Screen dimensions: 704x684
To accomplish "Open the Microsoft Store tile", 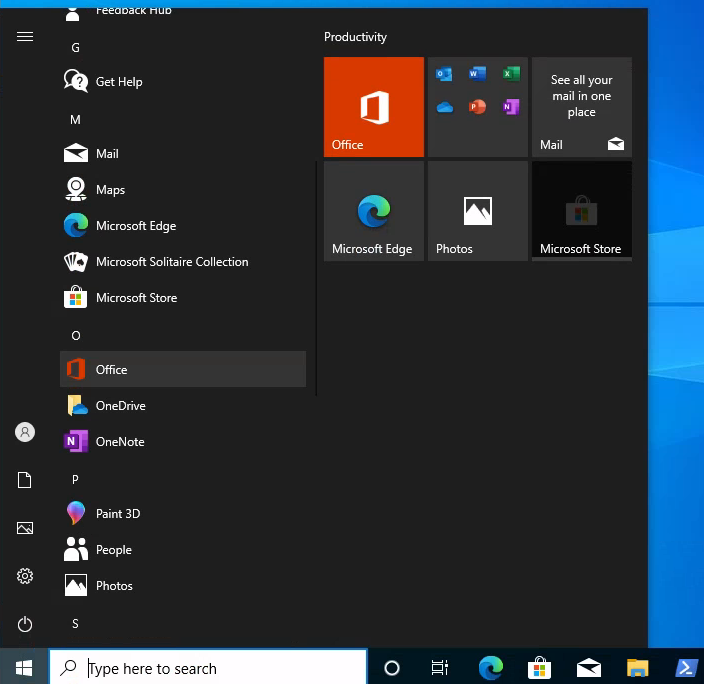I will click(x=582, y=211).
